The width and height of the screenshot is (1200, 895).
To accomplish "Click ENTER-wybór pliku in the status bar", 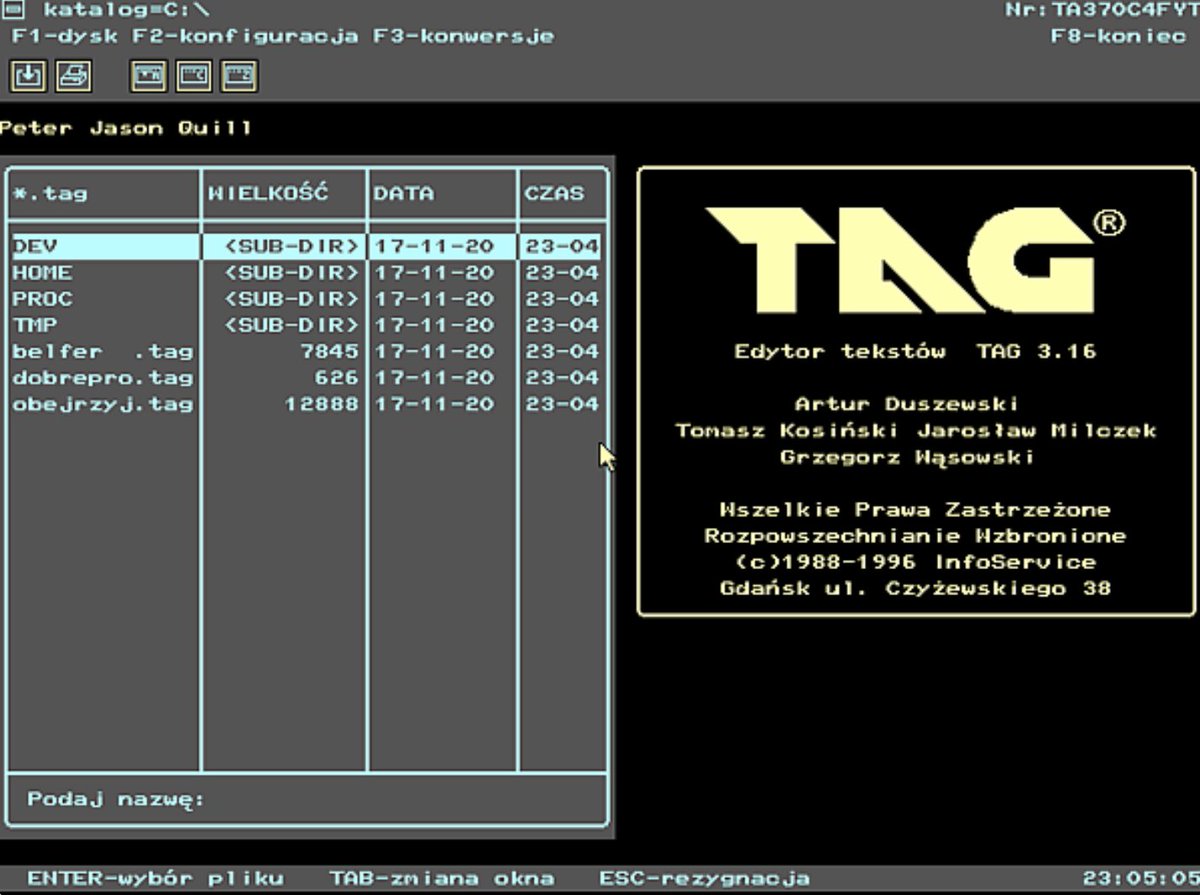I will click(155, 879).
